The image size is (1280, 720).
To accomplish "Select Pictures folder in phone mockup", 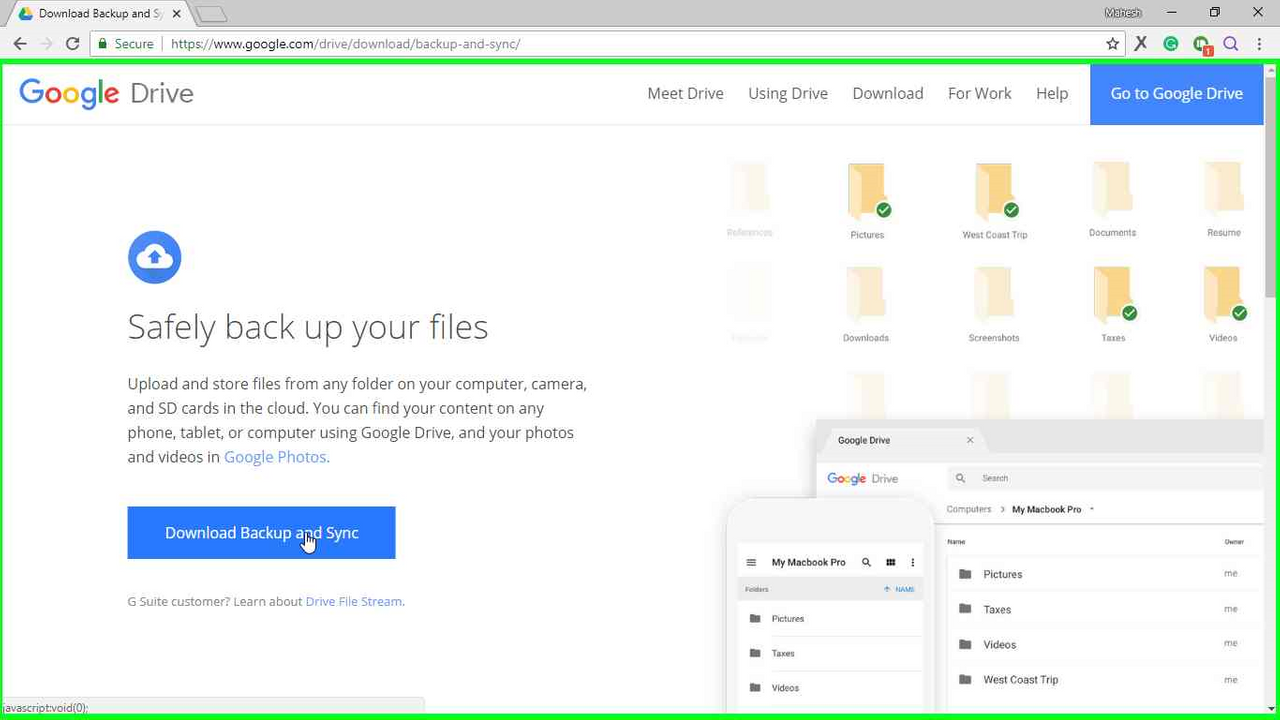I will click(x=830, y=618).
